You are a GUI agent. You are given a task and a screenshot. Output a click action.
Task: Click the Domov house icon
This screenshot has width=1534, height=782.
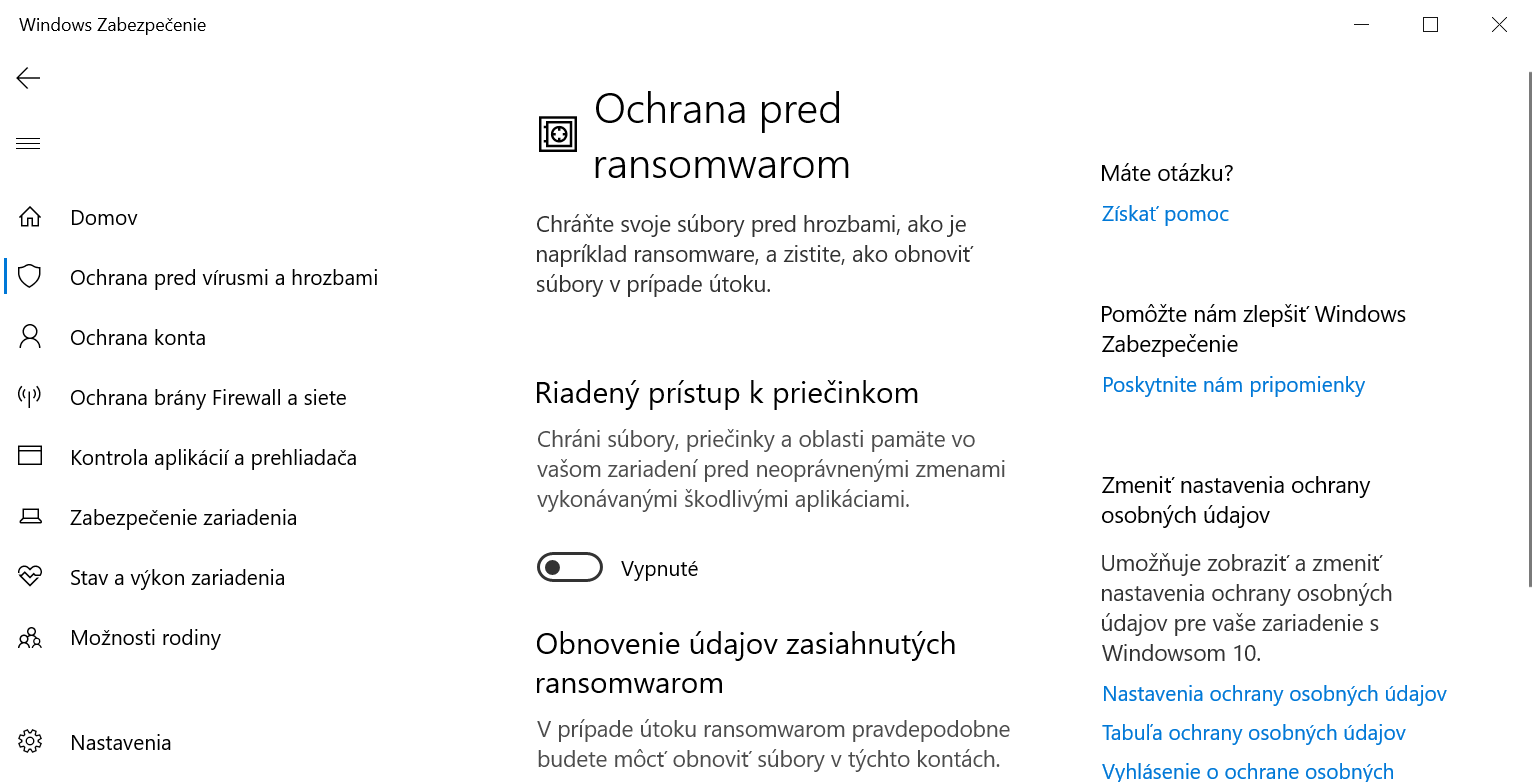pos(30,217)
